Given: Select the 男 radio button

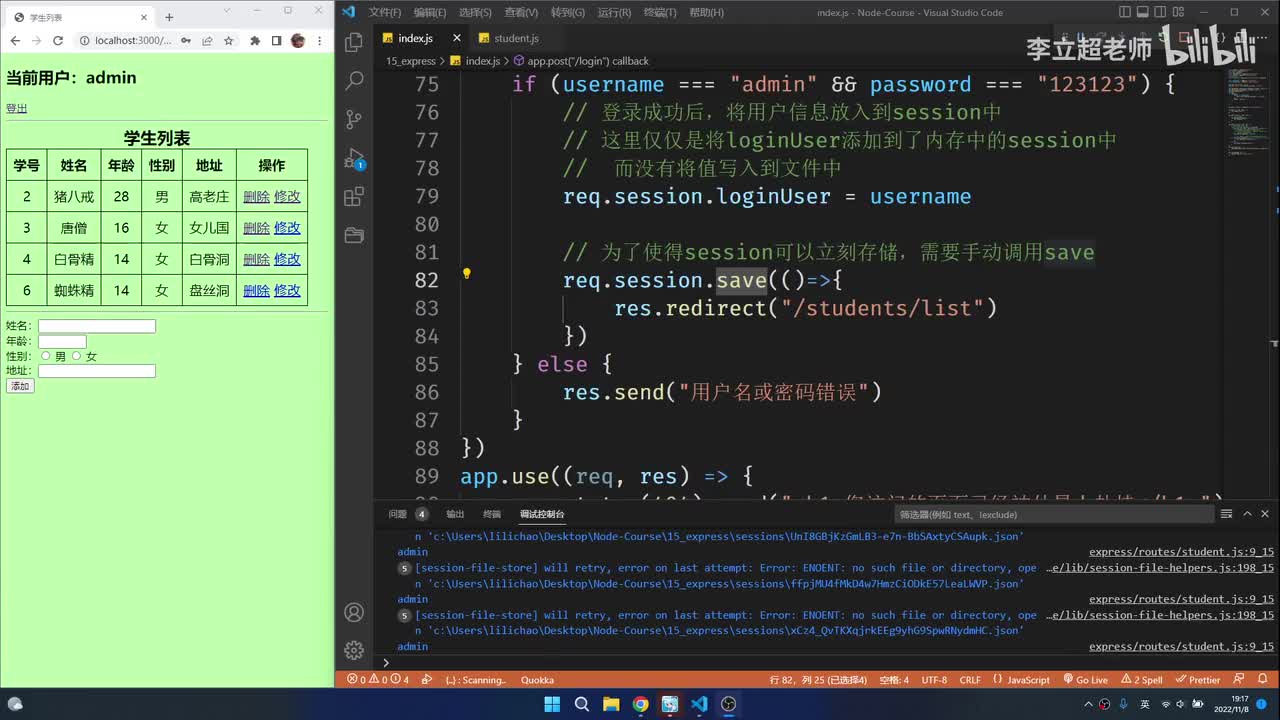Looking at the screenshot, I should [x=46, y=356].
